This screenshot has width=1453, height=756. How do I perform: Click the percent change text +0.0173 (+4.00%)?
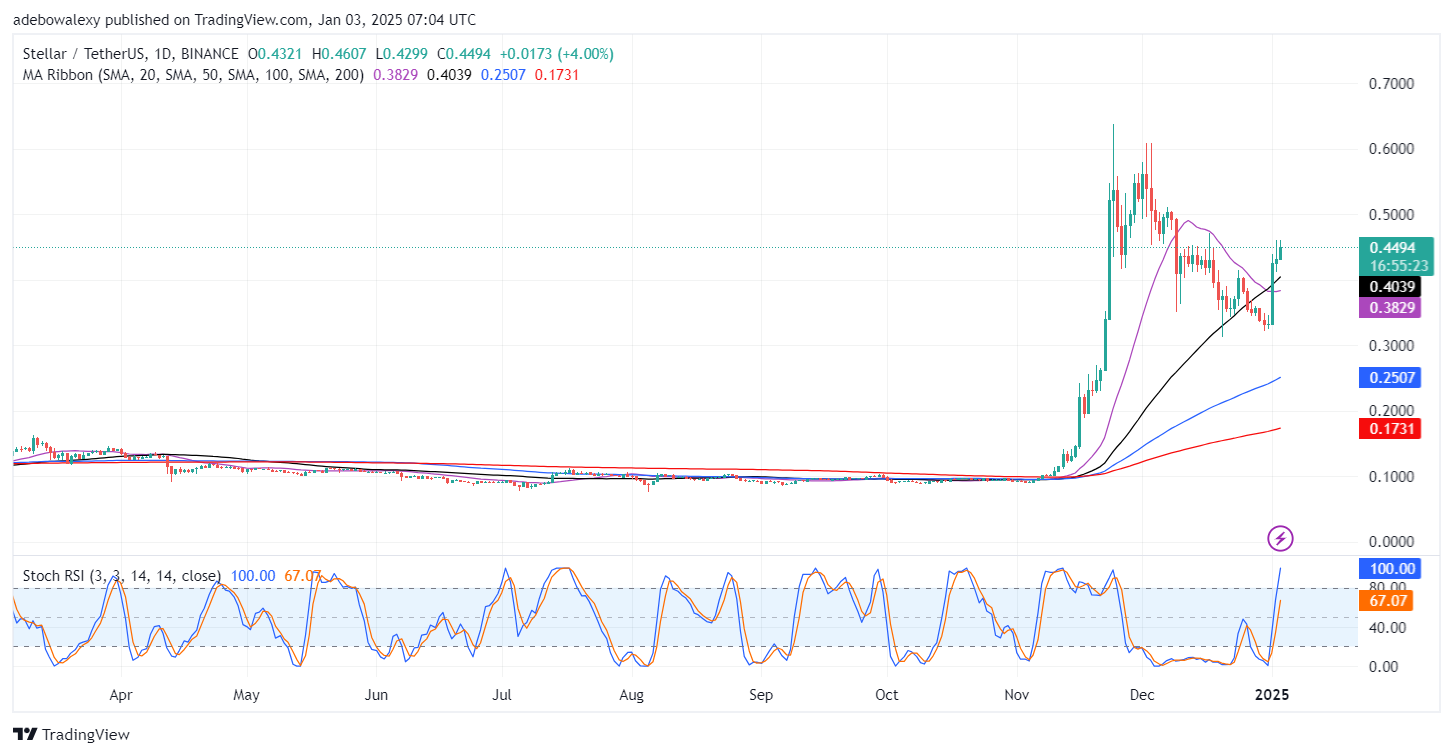coord(558,54)
